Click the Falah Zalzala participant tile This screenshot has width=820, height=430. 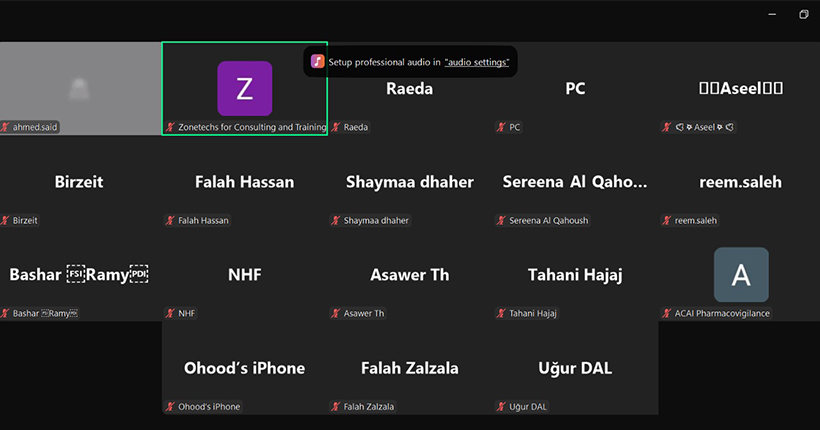point(410,368)
